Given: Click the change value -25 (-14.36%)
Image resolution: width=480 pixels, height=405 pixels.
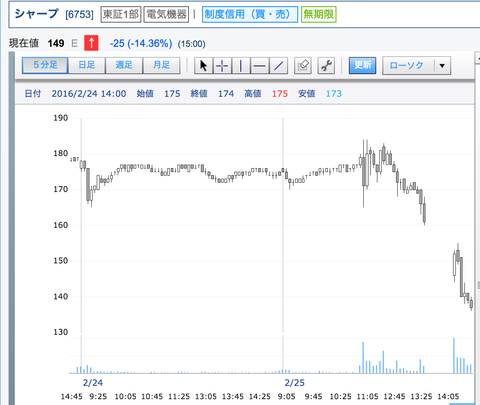Looking at the screenshot, I should tap(141, 43).
